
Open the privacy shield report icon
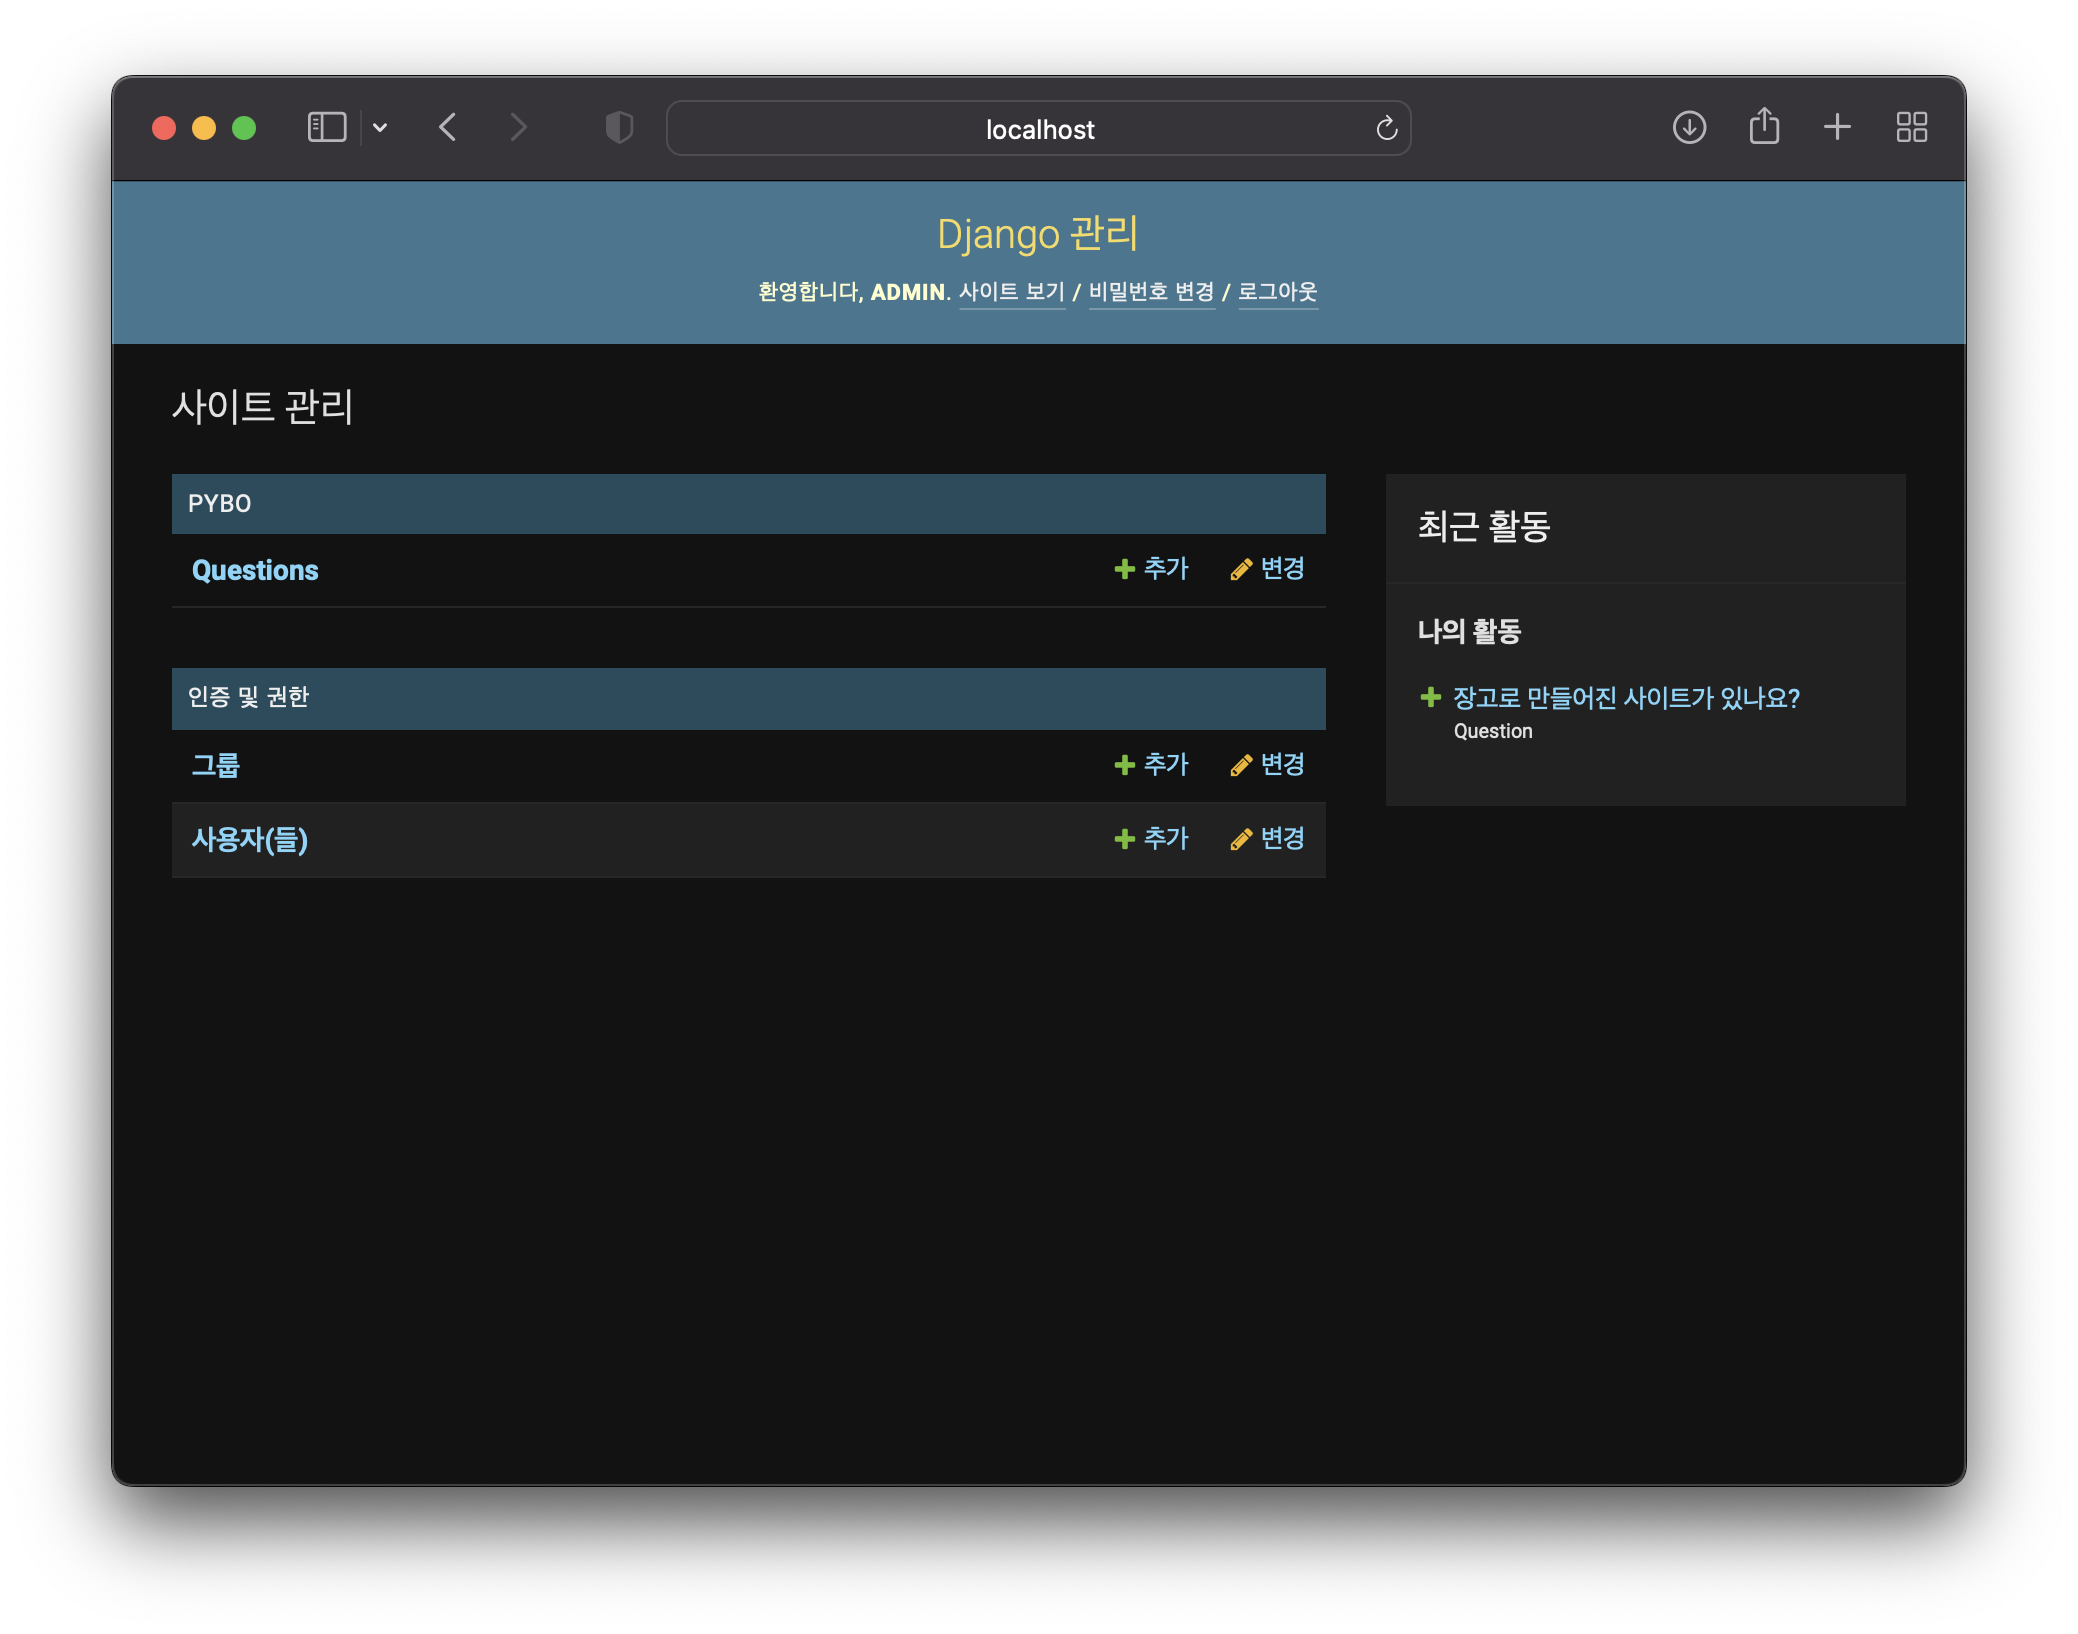(619, 128)
